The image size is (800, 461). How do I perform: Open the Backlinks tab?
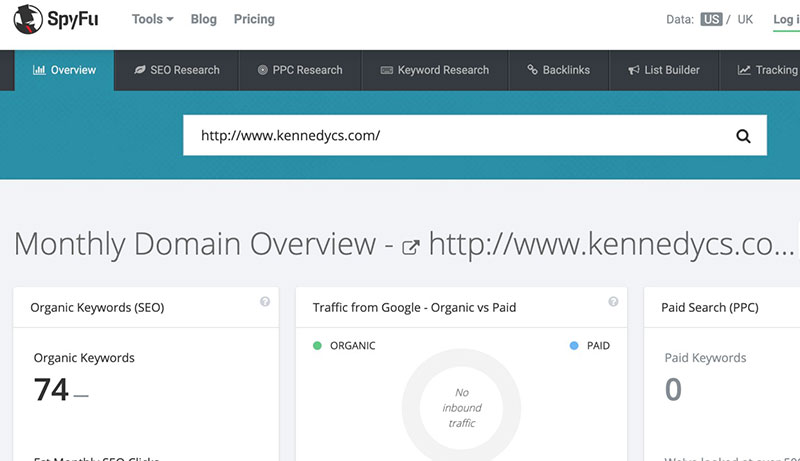559,70
